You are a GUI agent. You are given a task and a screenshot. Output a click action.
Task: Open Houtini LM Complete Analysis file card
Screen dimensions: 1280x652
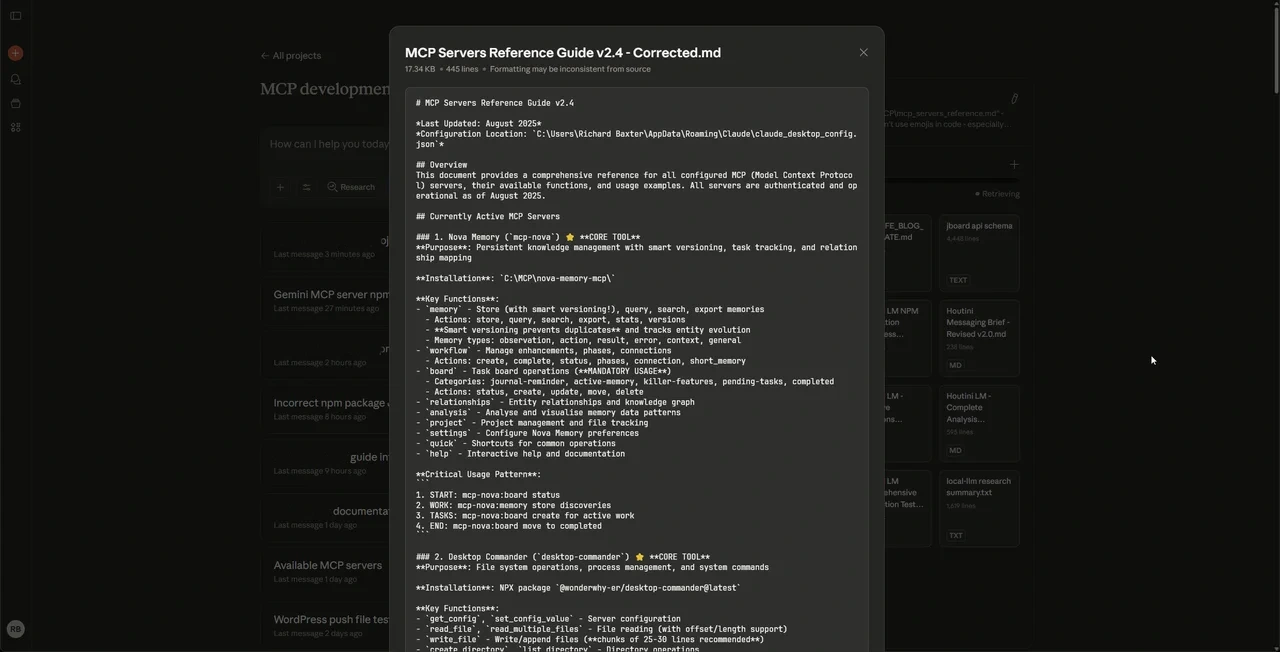(979, 423)
